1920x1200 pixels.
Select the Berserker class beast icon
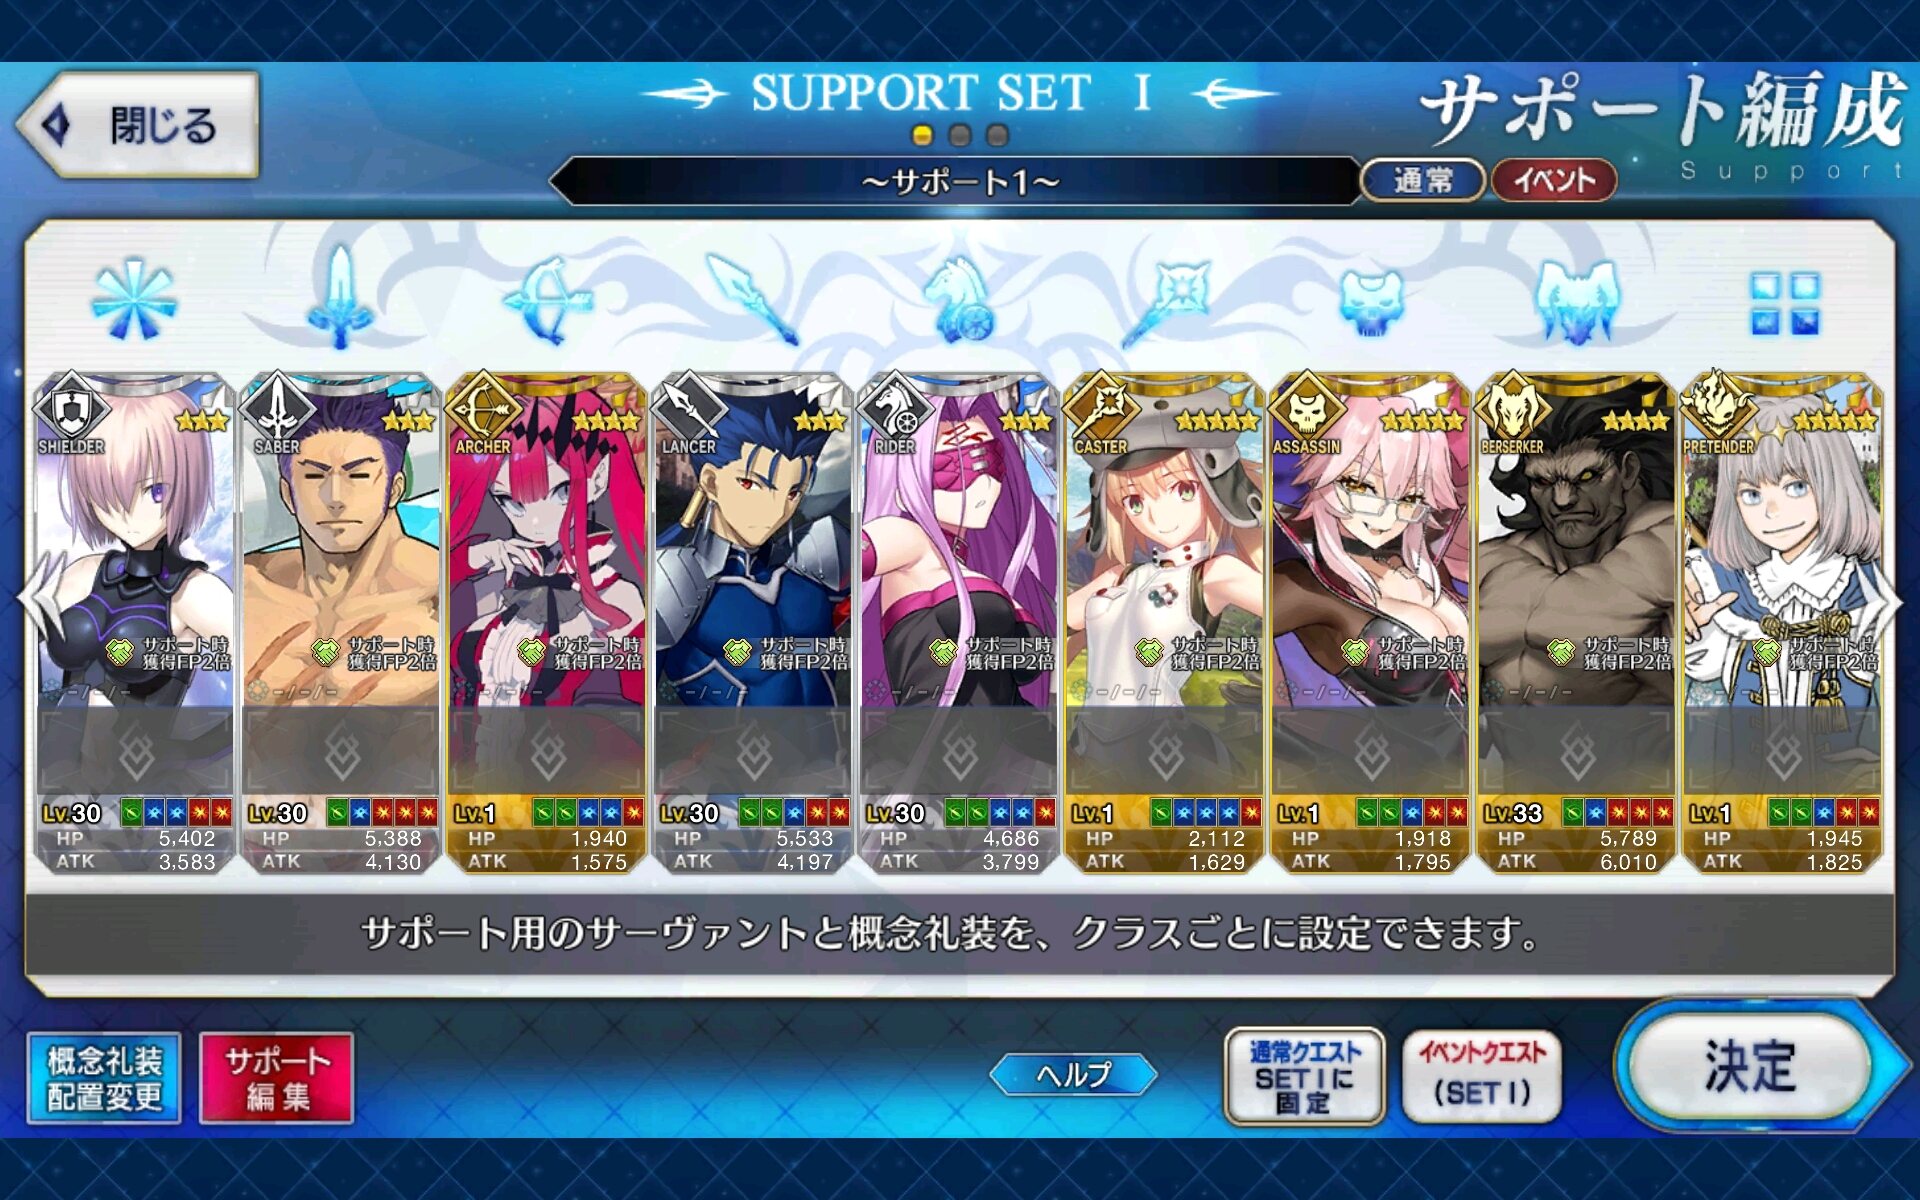coord(1578,300)
